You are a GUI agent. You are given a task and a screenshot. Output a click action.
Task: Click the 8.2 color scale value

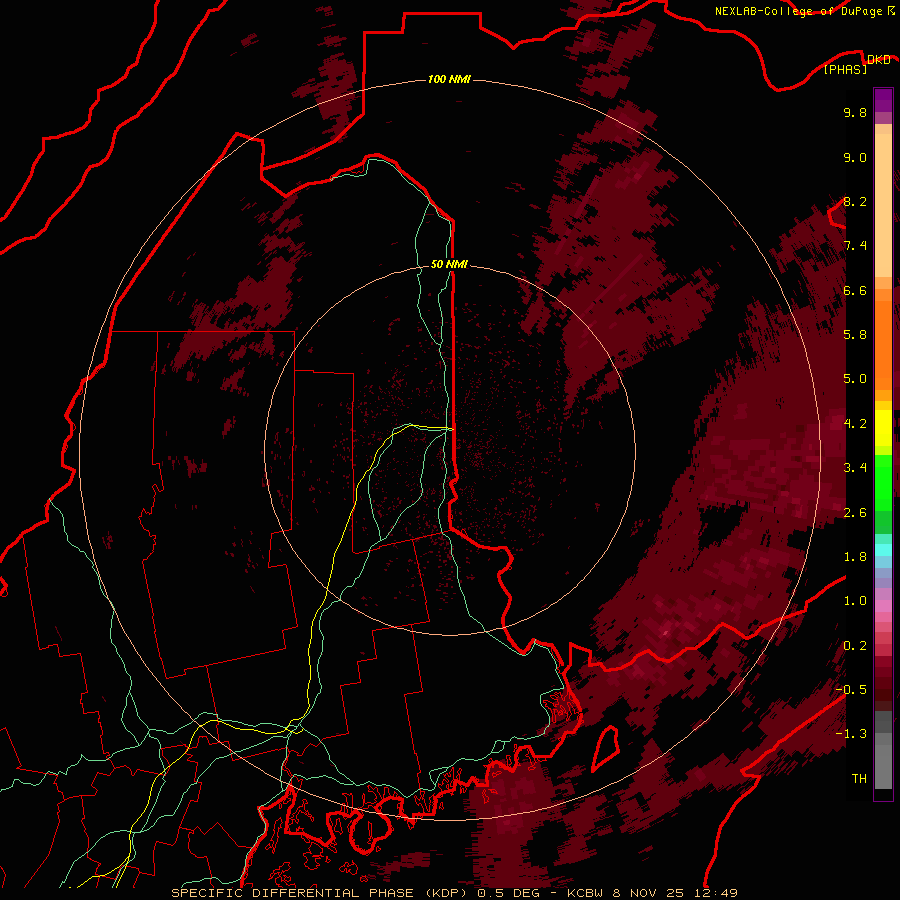[855, 201]
